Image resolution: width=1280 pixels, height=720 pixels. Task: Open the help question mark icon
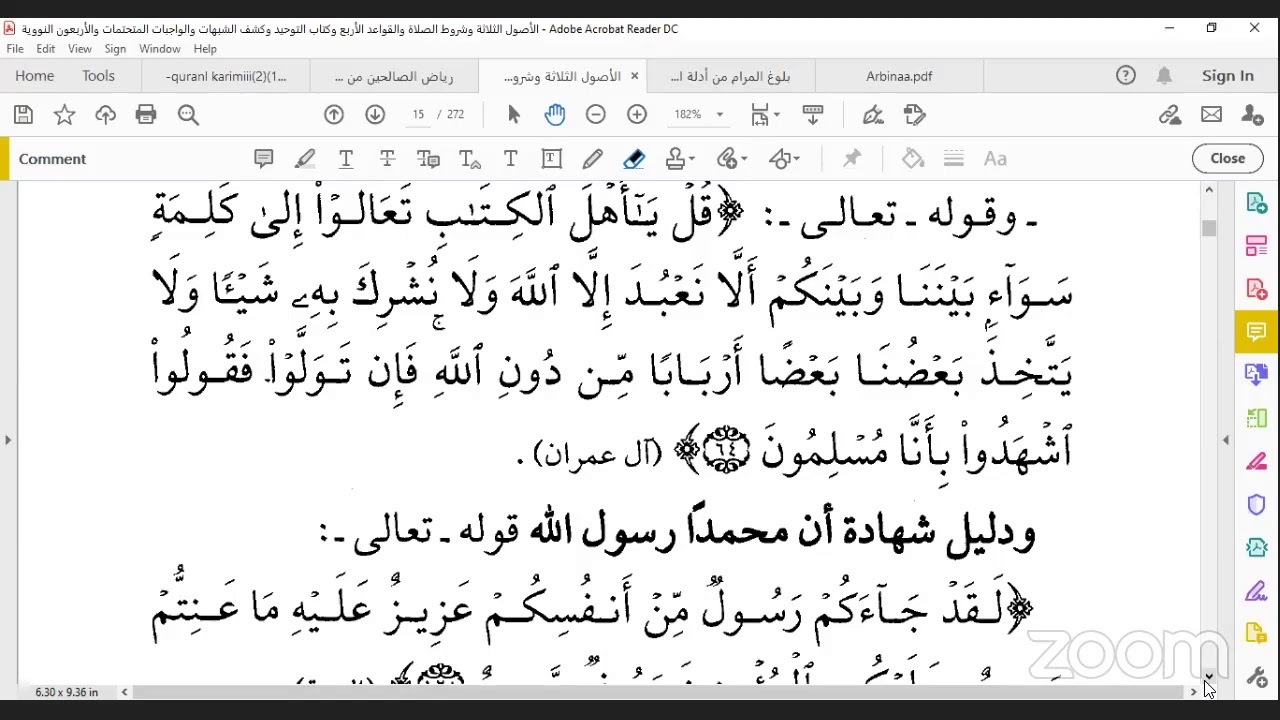(x=1126, y=76)
